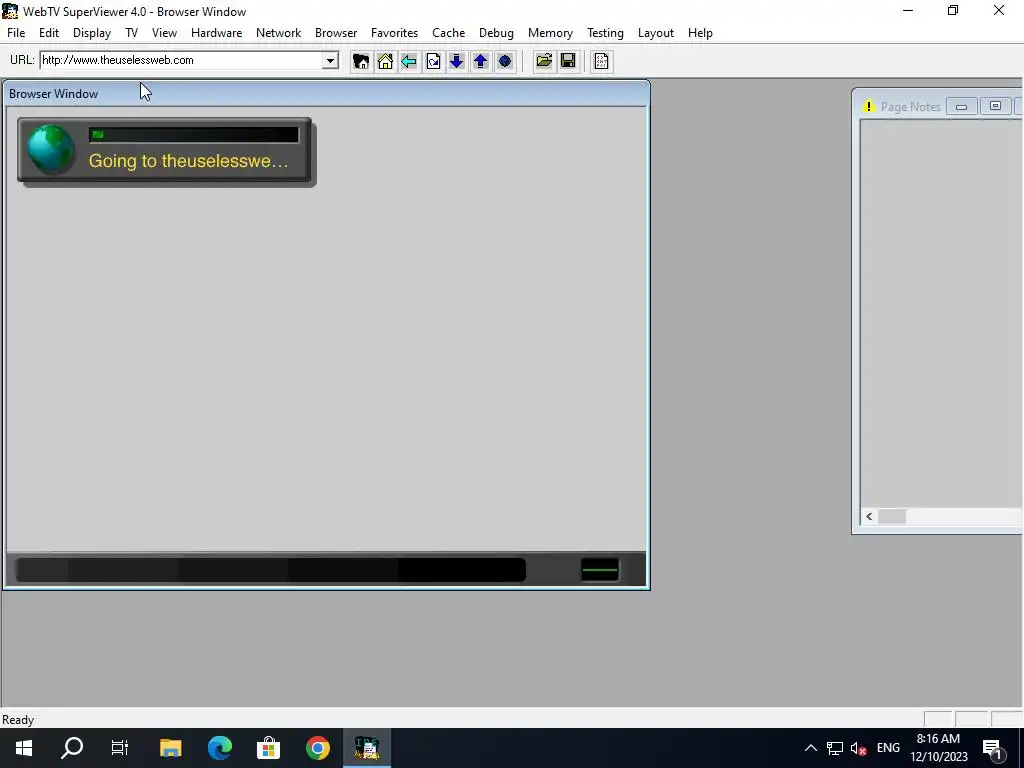Open the Debug menu
The height and width of the screenshot is (768, 1024).
496,33
